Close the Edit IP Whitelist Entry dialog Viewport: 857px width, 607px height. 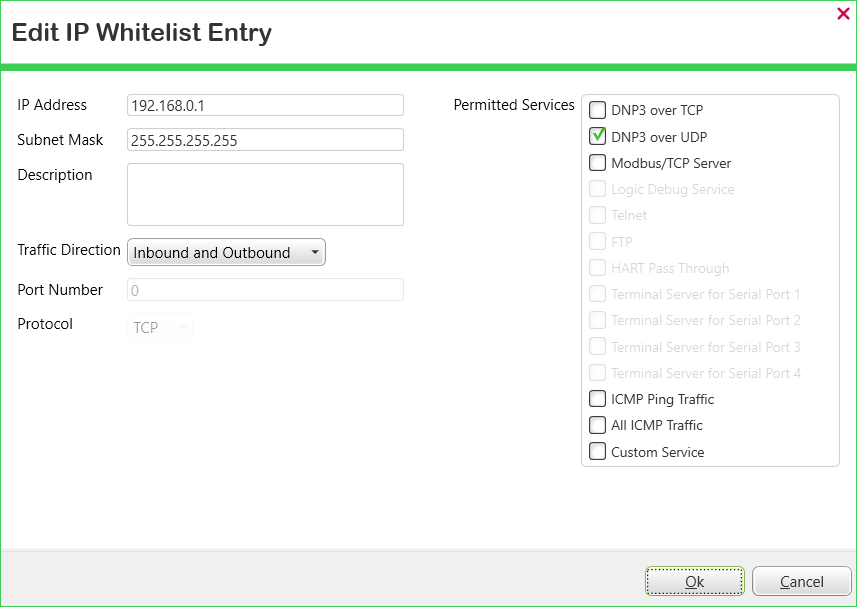[843, 13]
